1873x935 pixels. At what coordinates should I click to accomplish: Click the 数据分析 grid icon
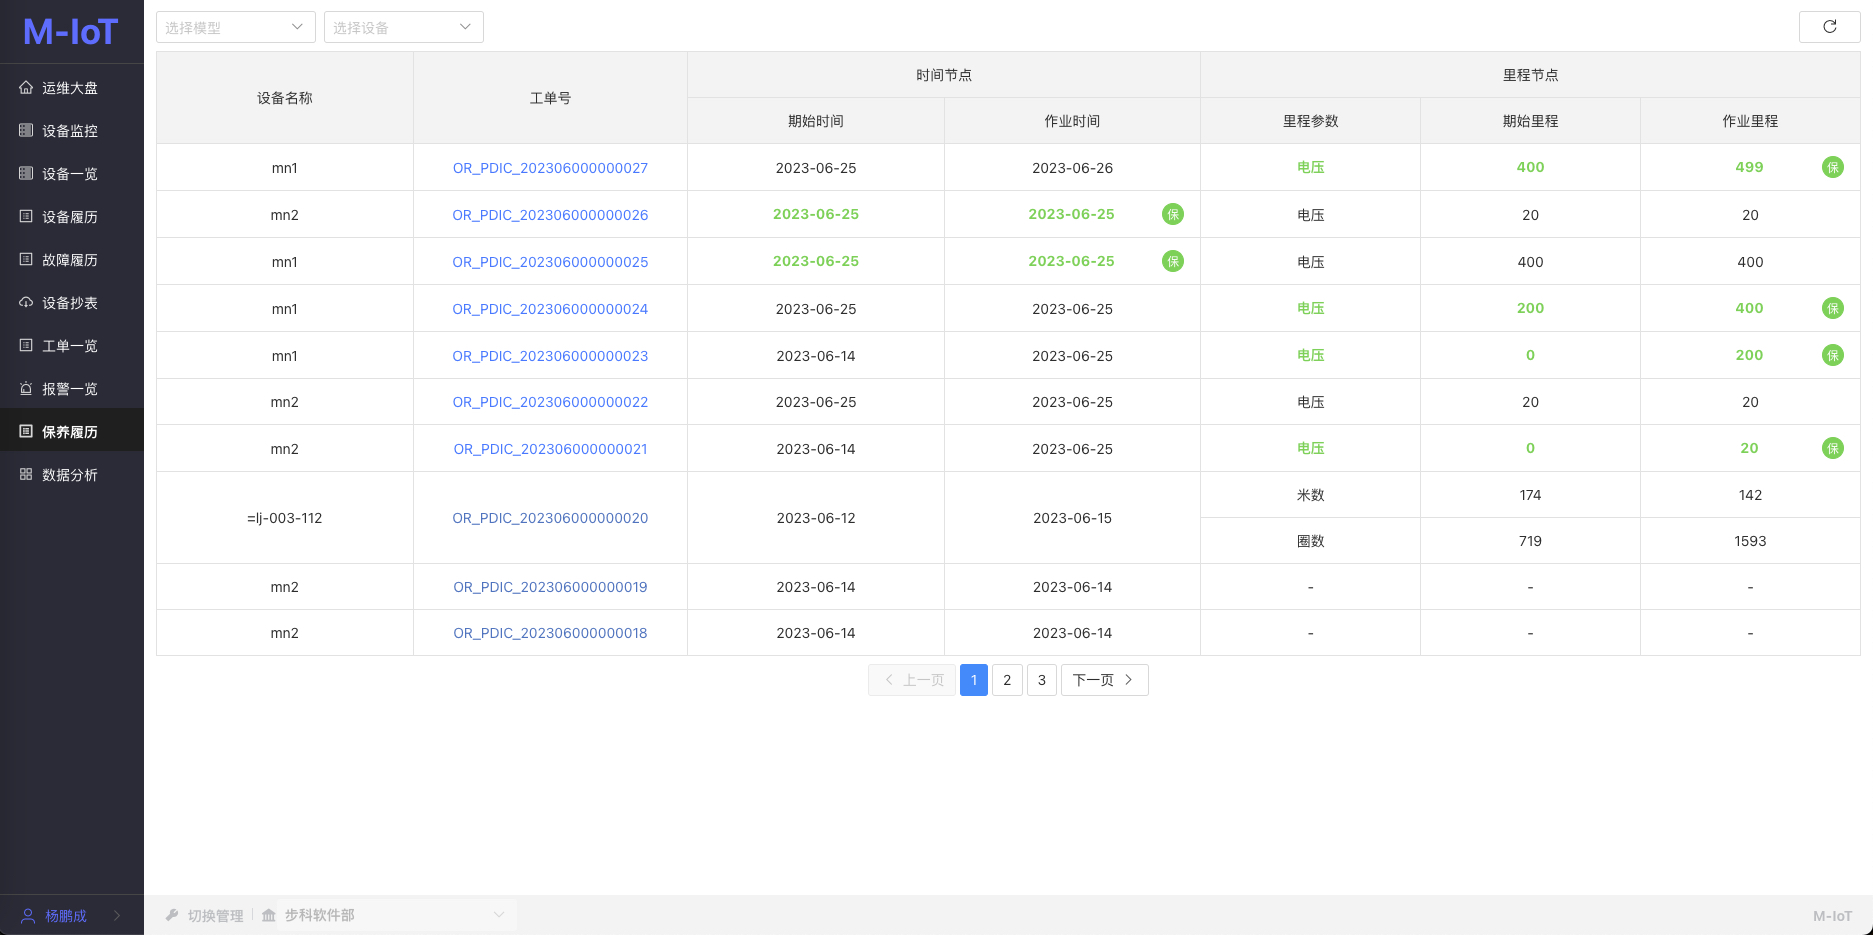coord(26,475)
